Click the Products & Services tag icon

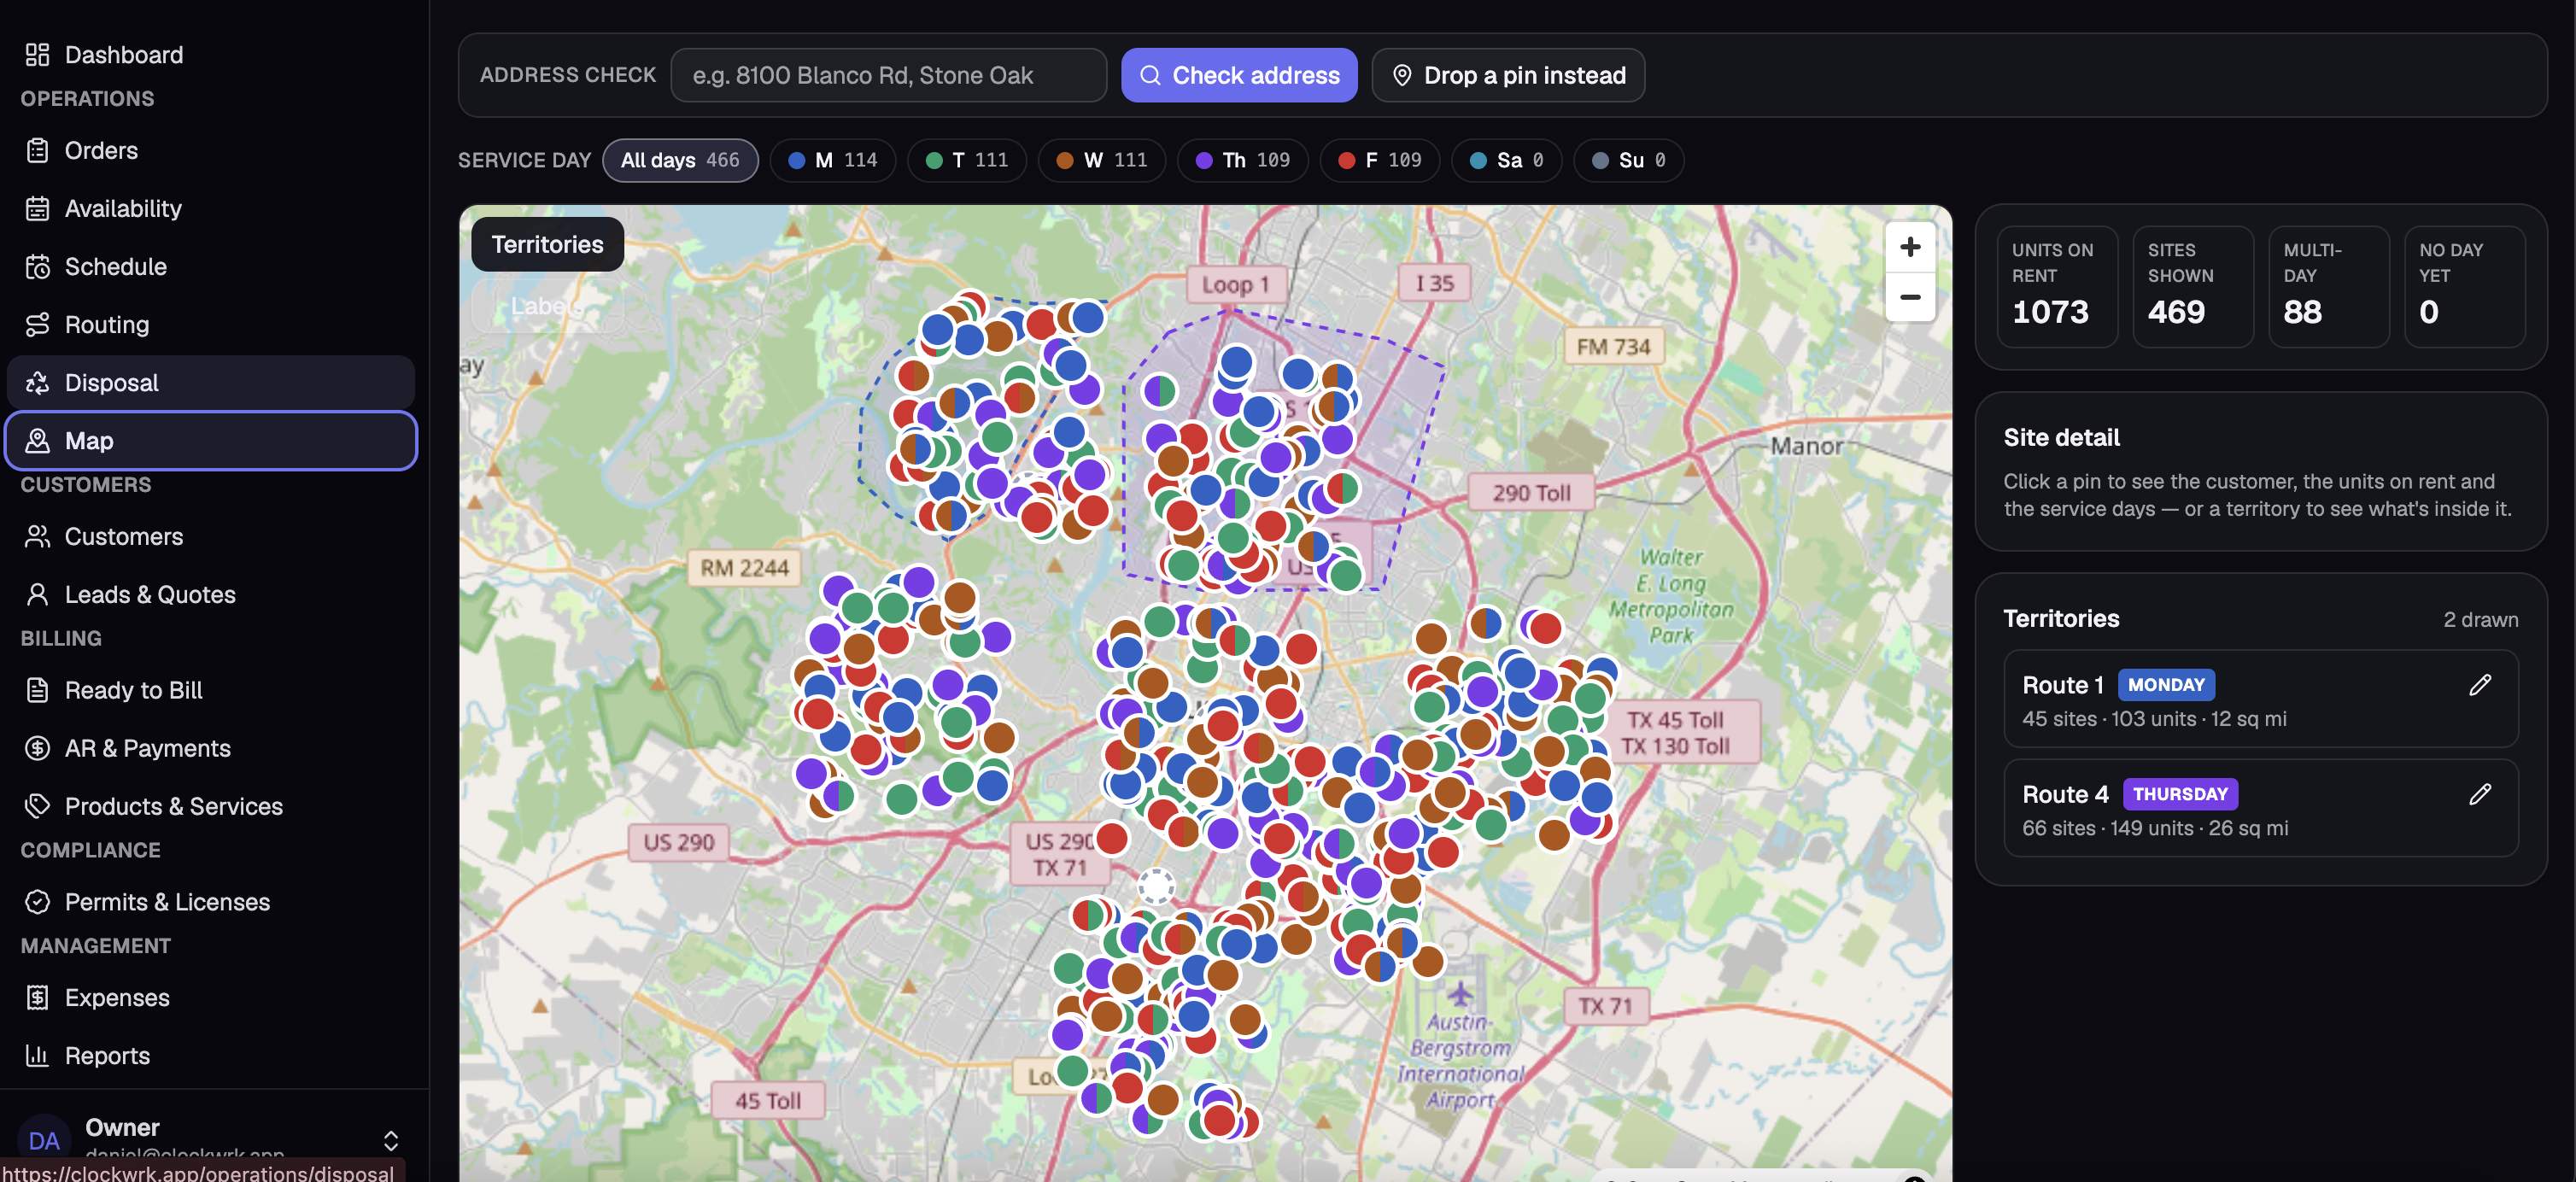[37, 807]
